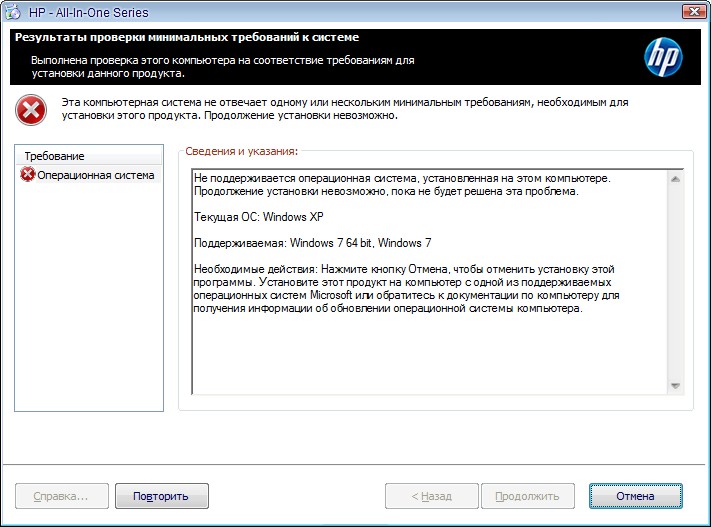Go back using the < Назад button
Image resolution: width=711 pixels, height=527 pixels.
tap(431, 496)
